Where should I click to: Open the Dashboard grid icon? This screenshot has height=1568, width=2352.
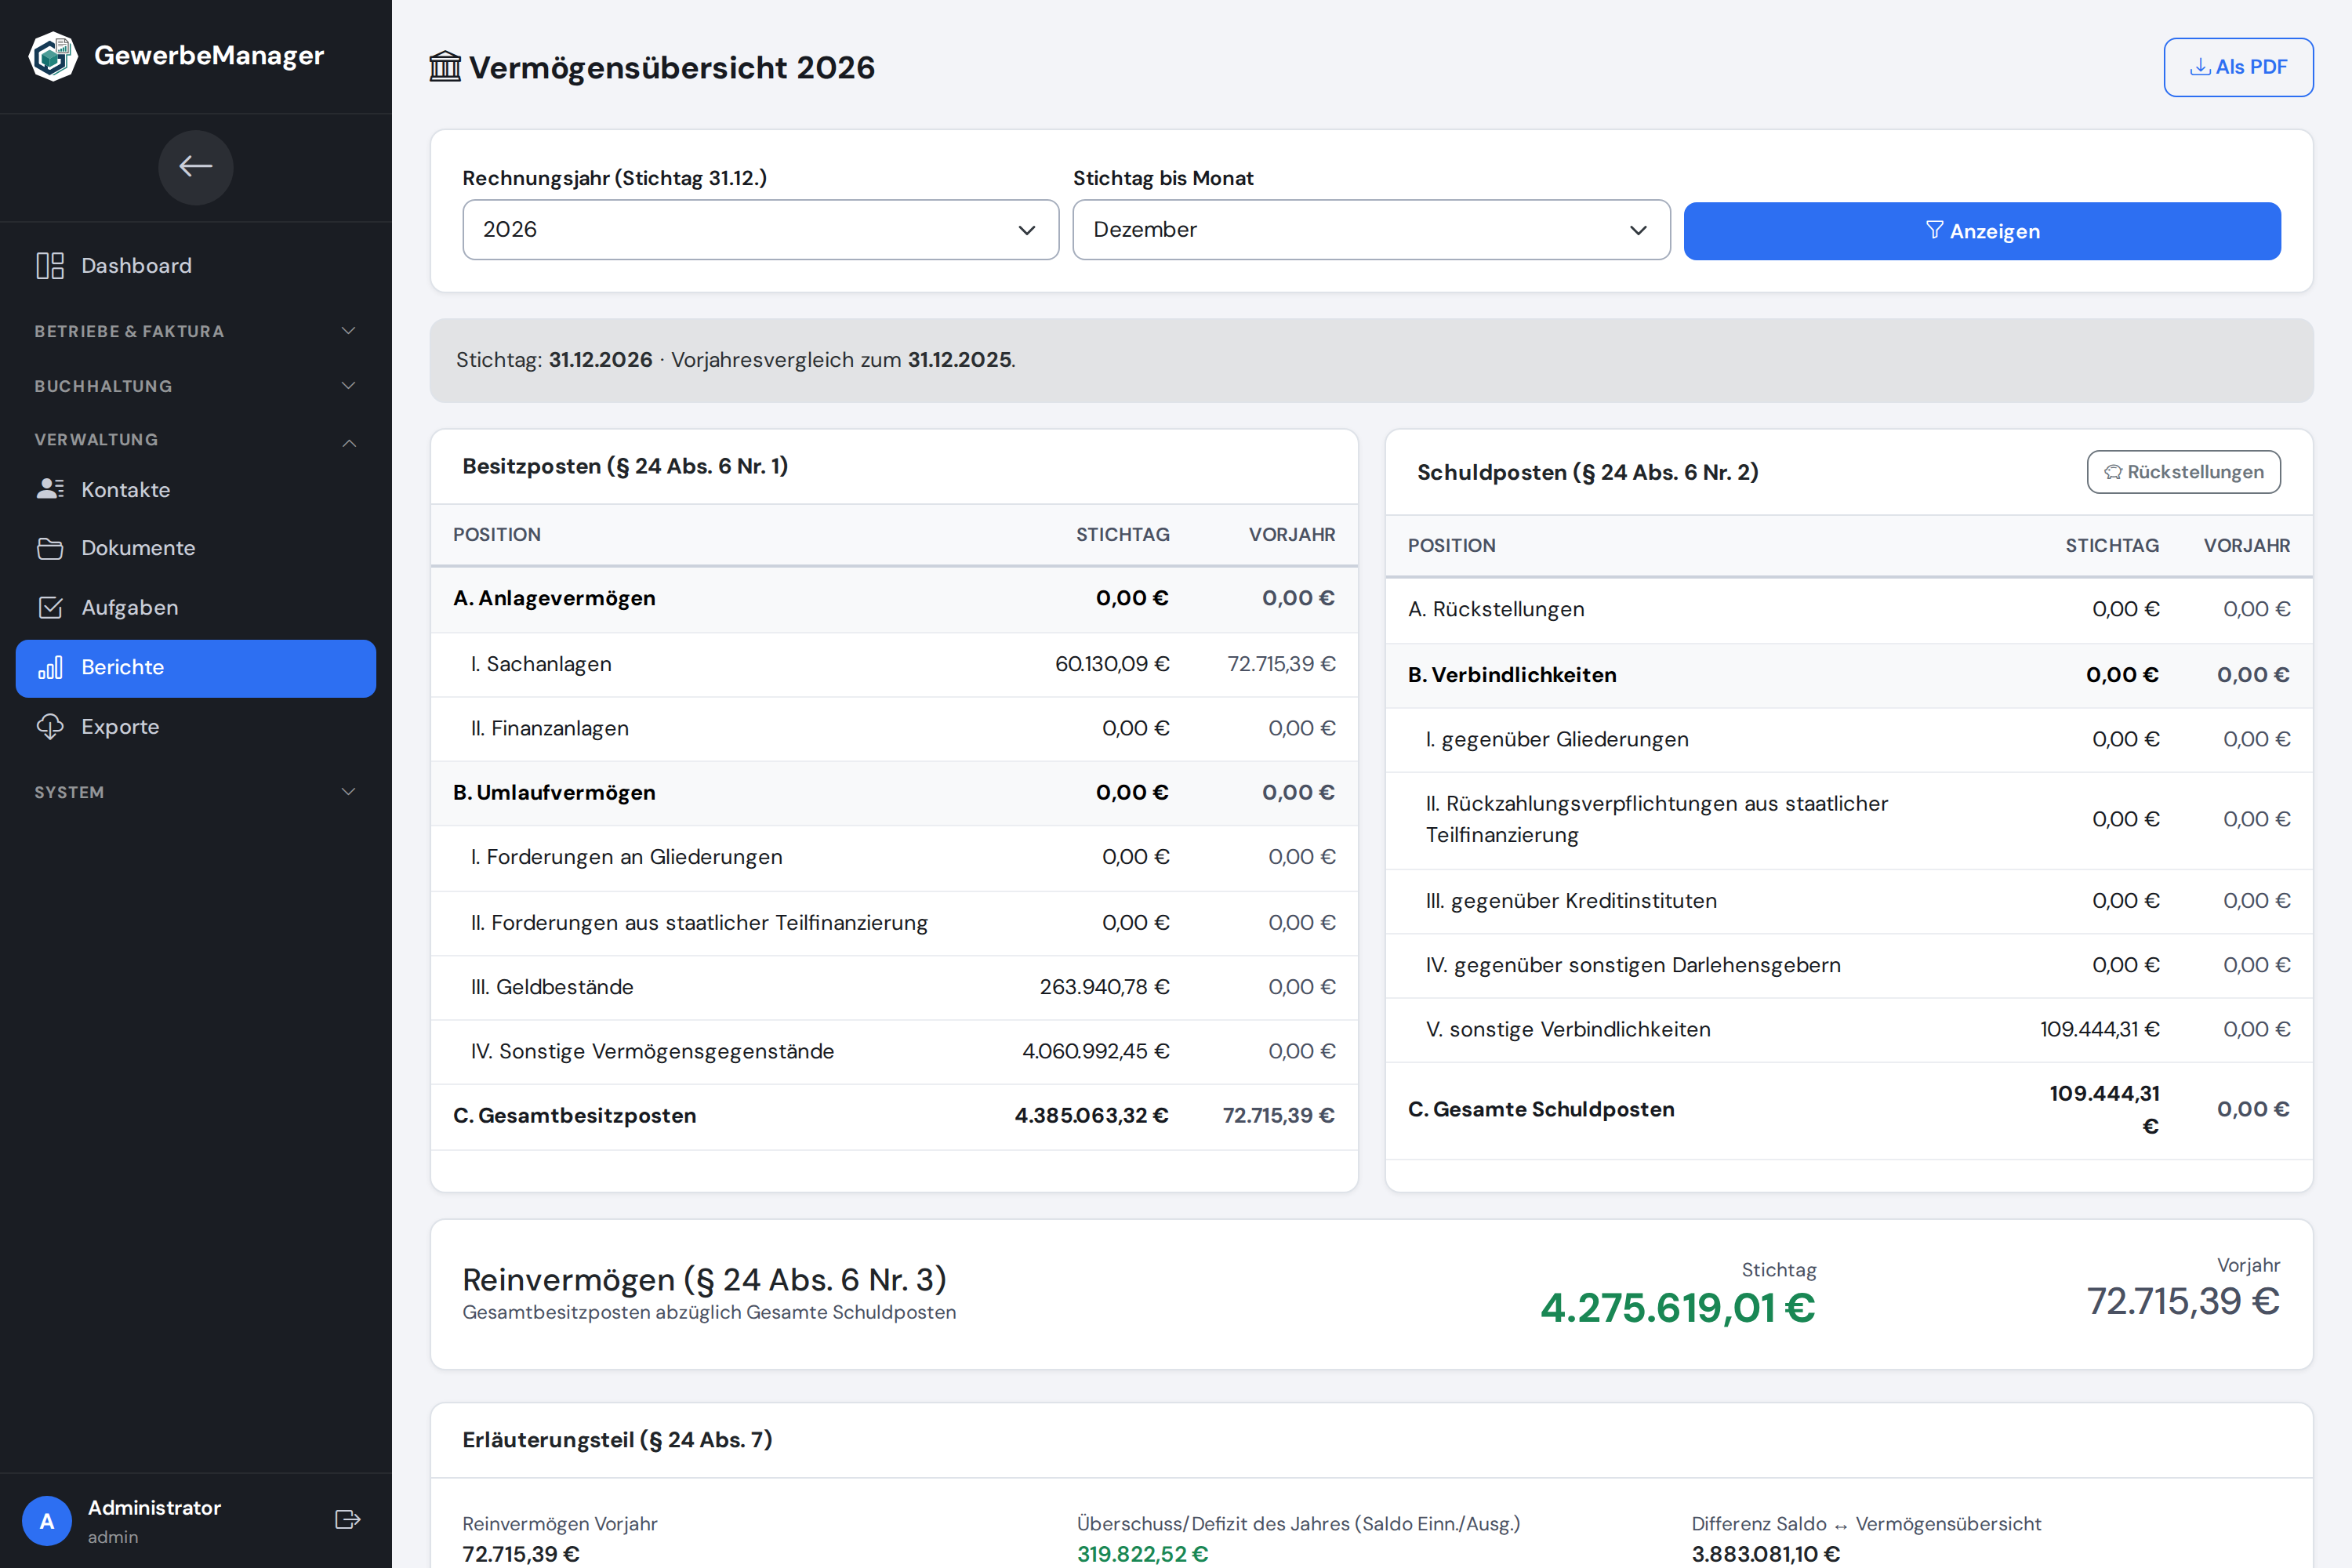(x=50, y=266)
